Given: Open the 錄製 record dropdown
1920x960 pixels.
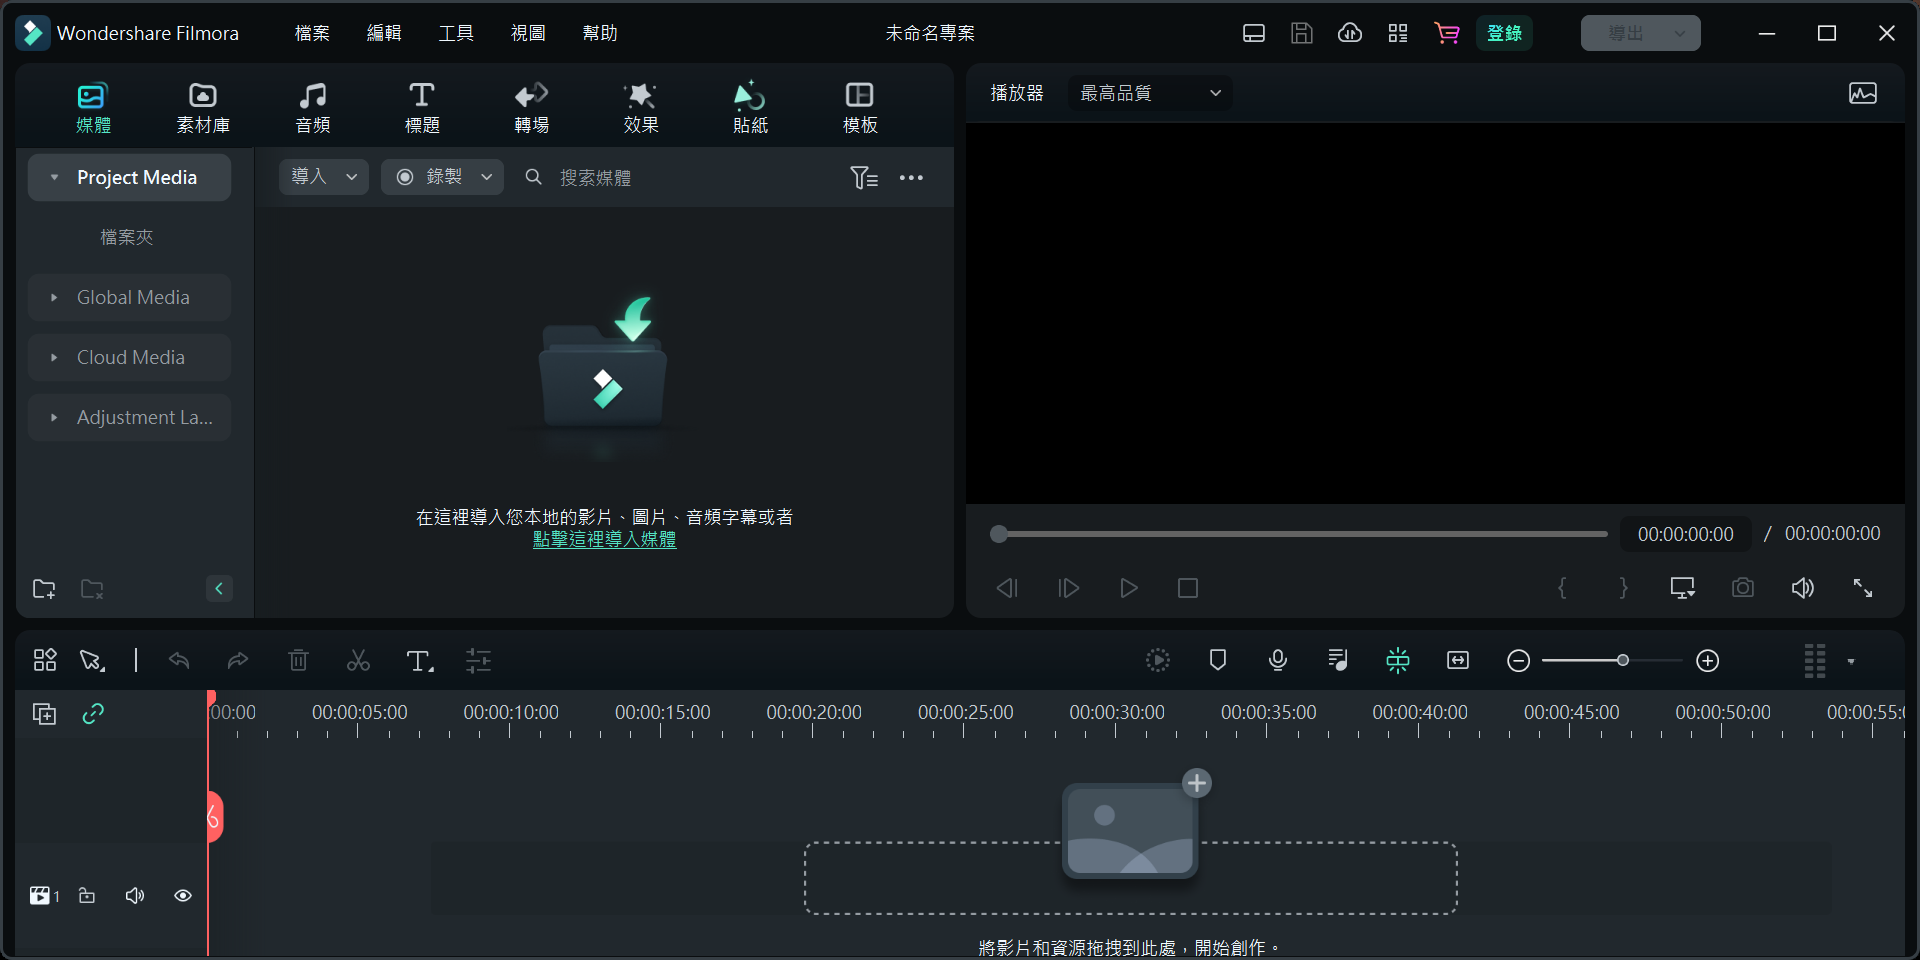Looking at the screenshot, I should [x=442, y=177].
